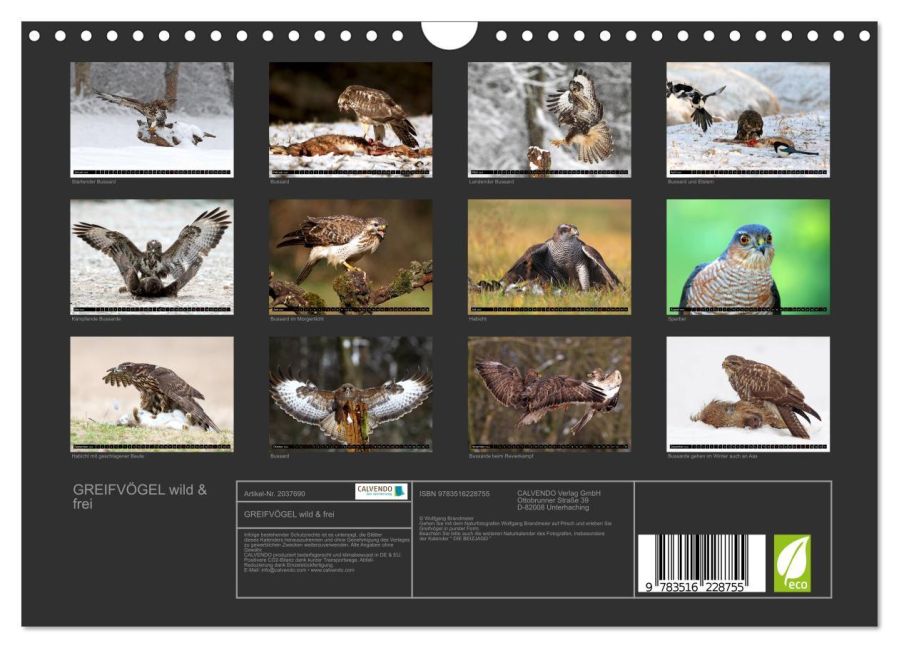Image resolution: width=899 pixels, height=648 pixels.
Task: Click the 'Bussarde beim Revierkampf' photo
Action: pyautogui.click(x=549, y=393)
